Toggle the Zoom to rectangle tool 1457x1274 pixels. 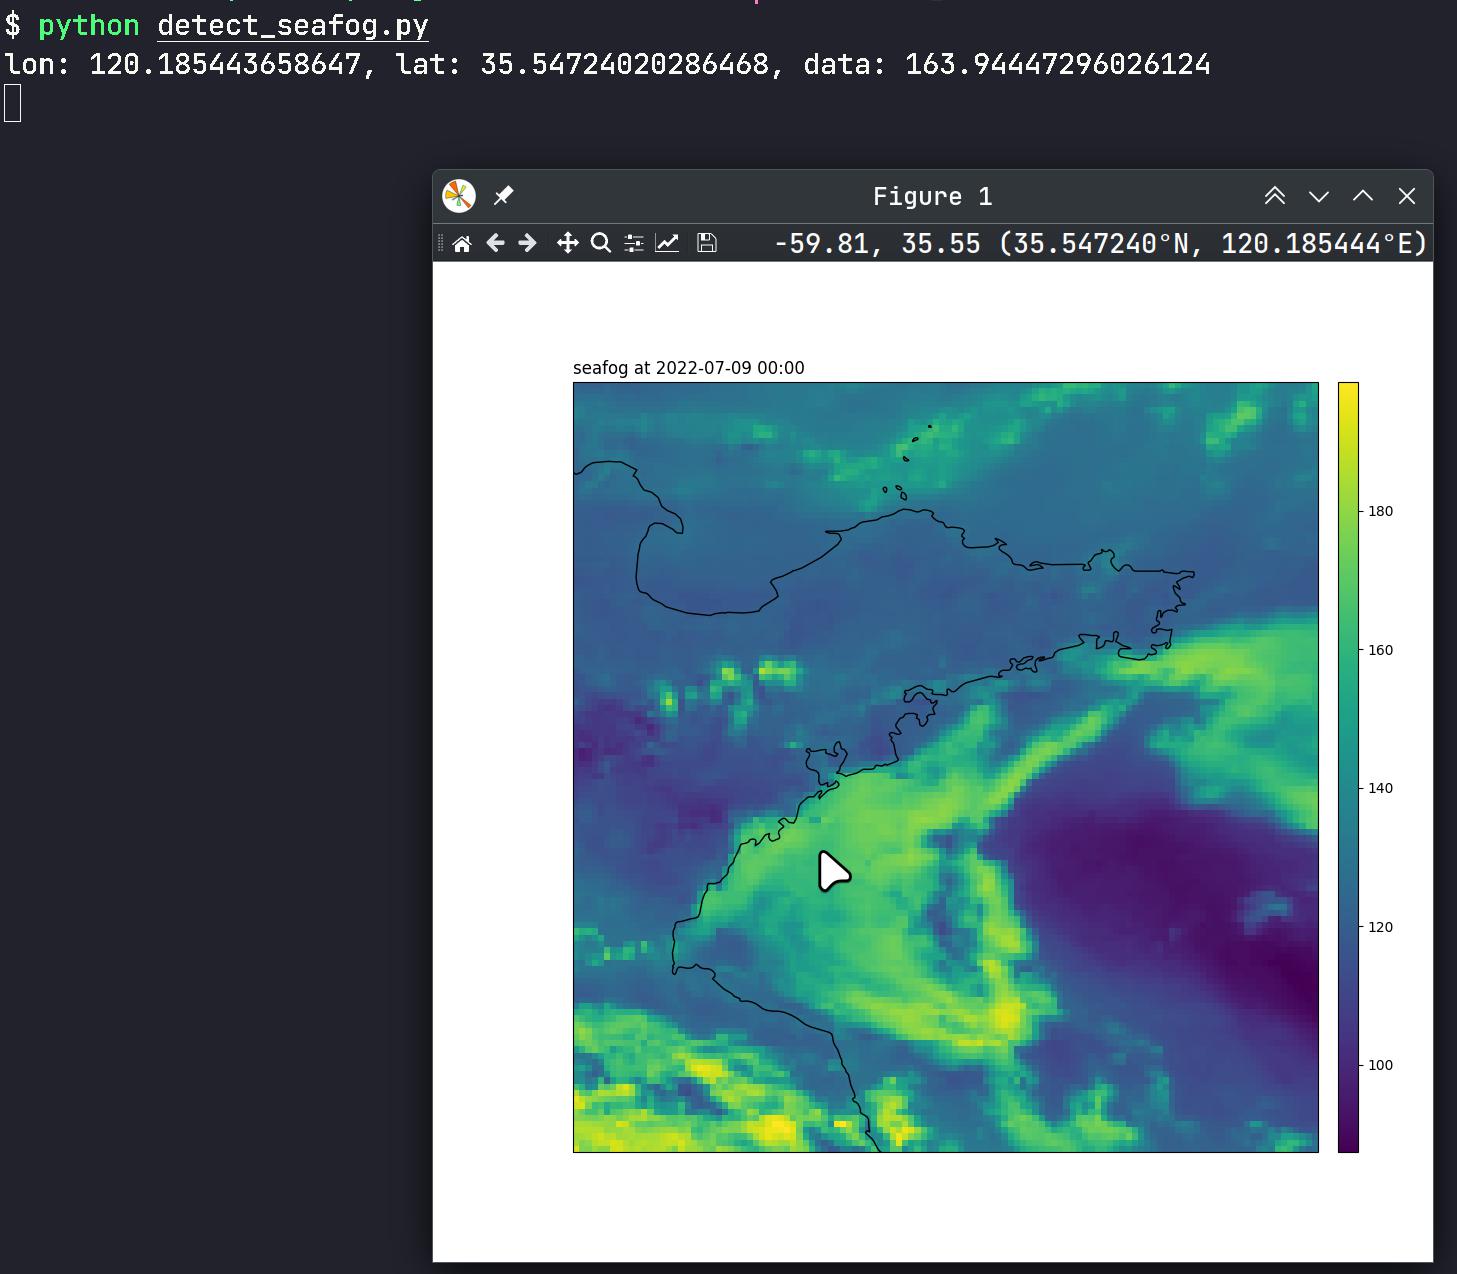click(600, 243)
